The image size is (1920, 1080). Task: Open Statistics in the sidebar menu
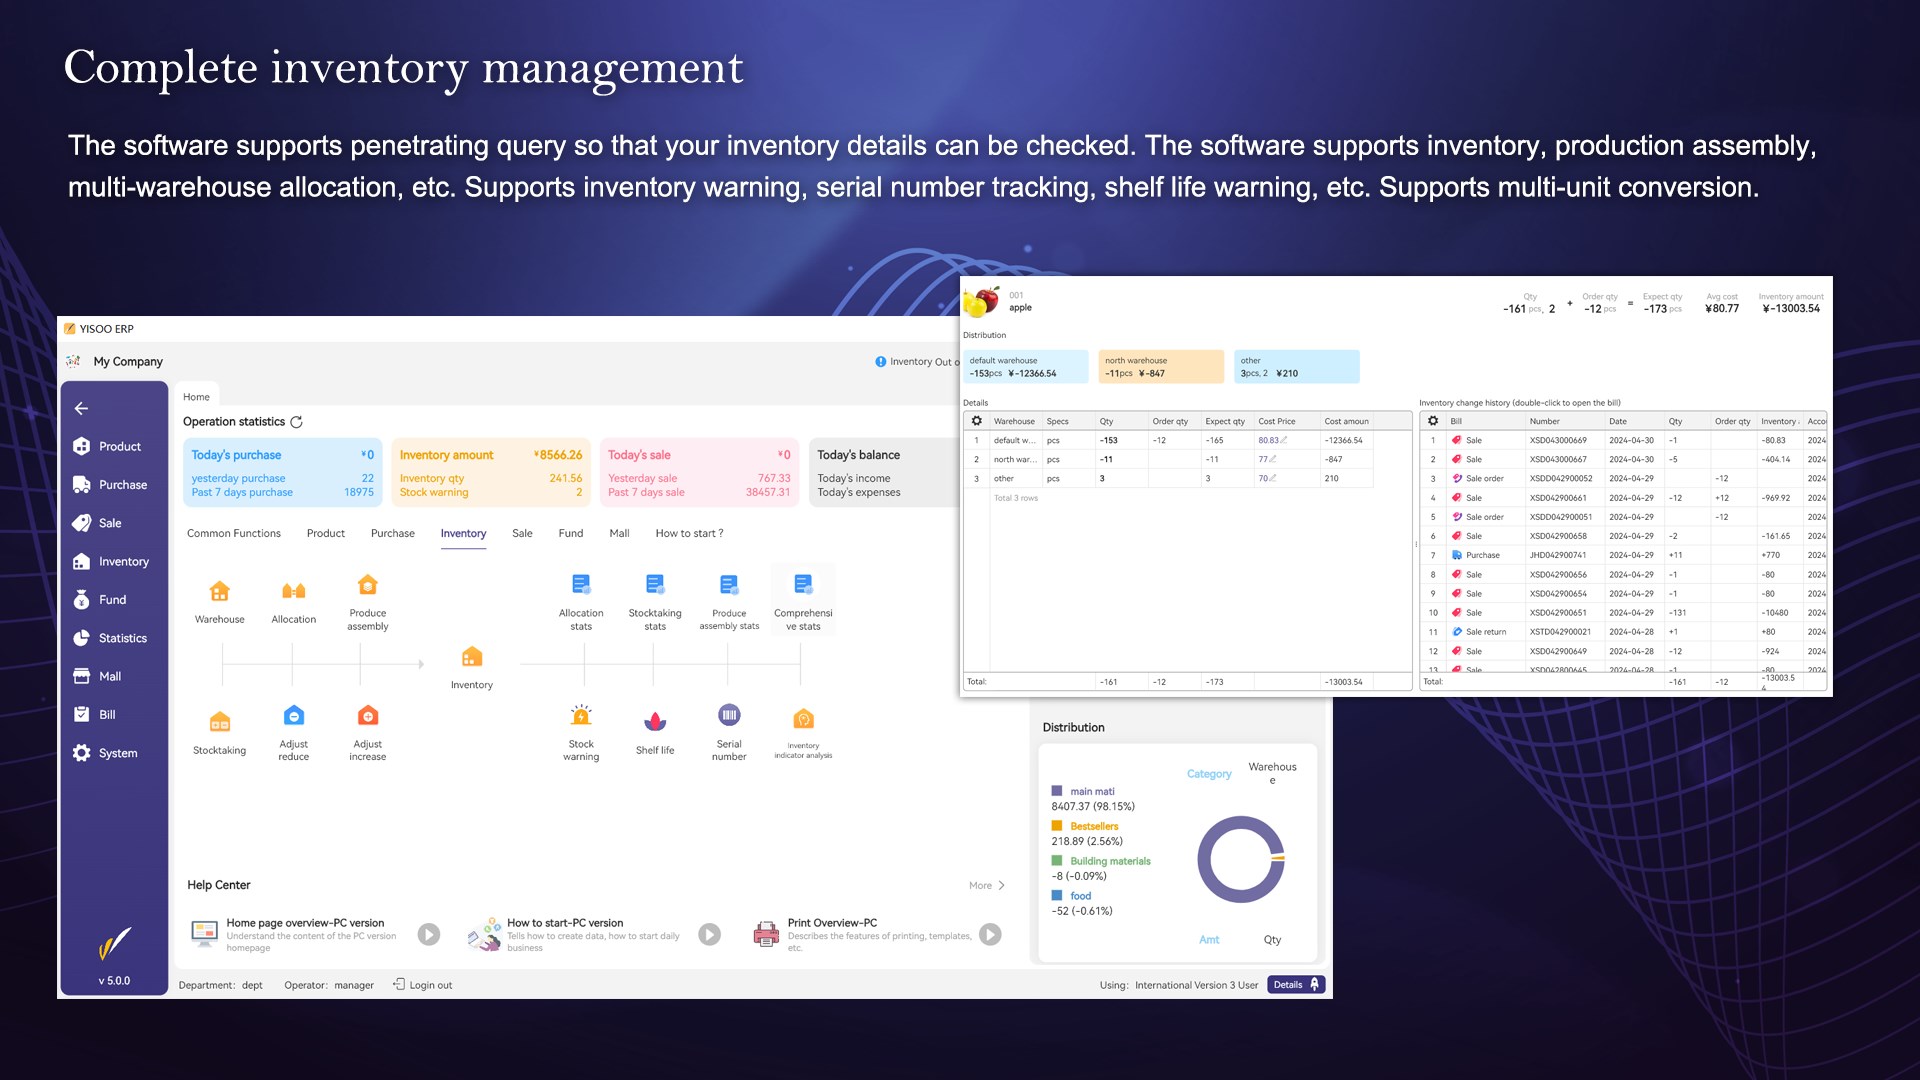click(x=122, y=638)
